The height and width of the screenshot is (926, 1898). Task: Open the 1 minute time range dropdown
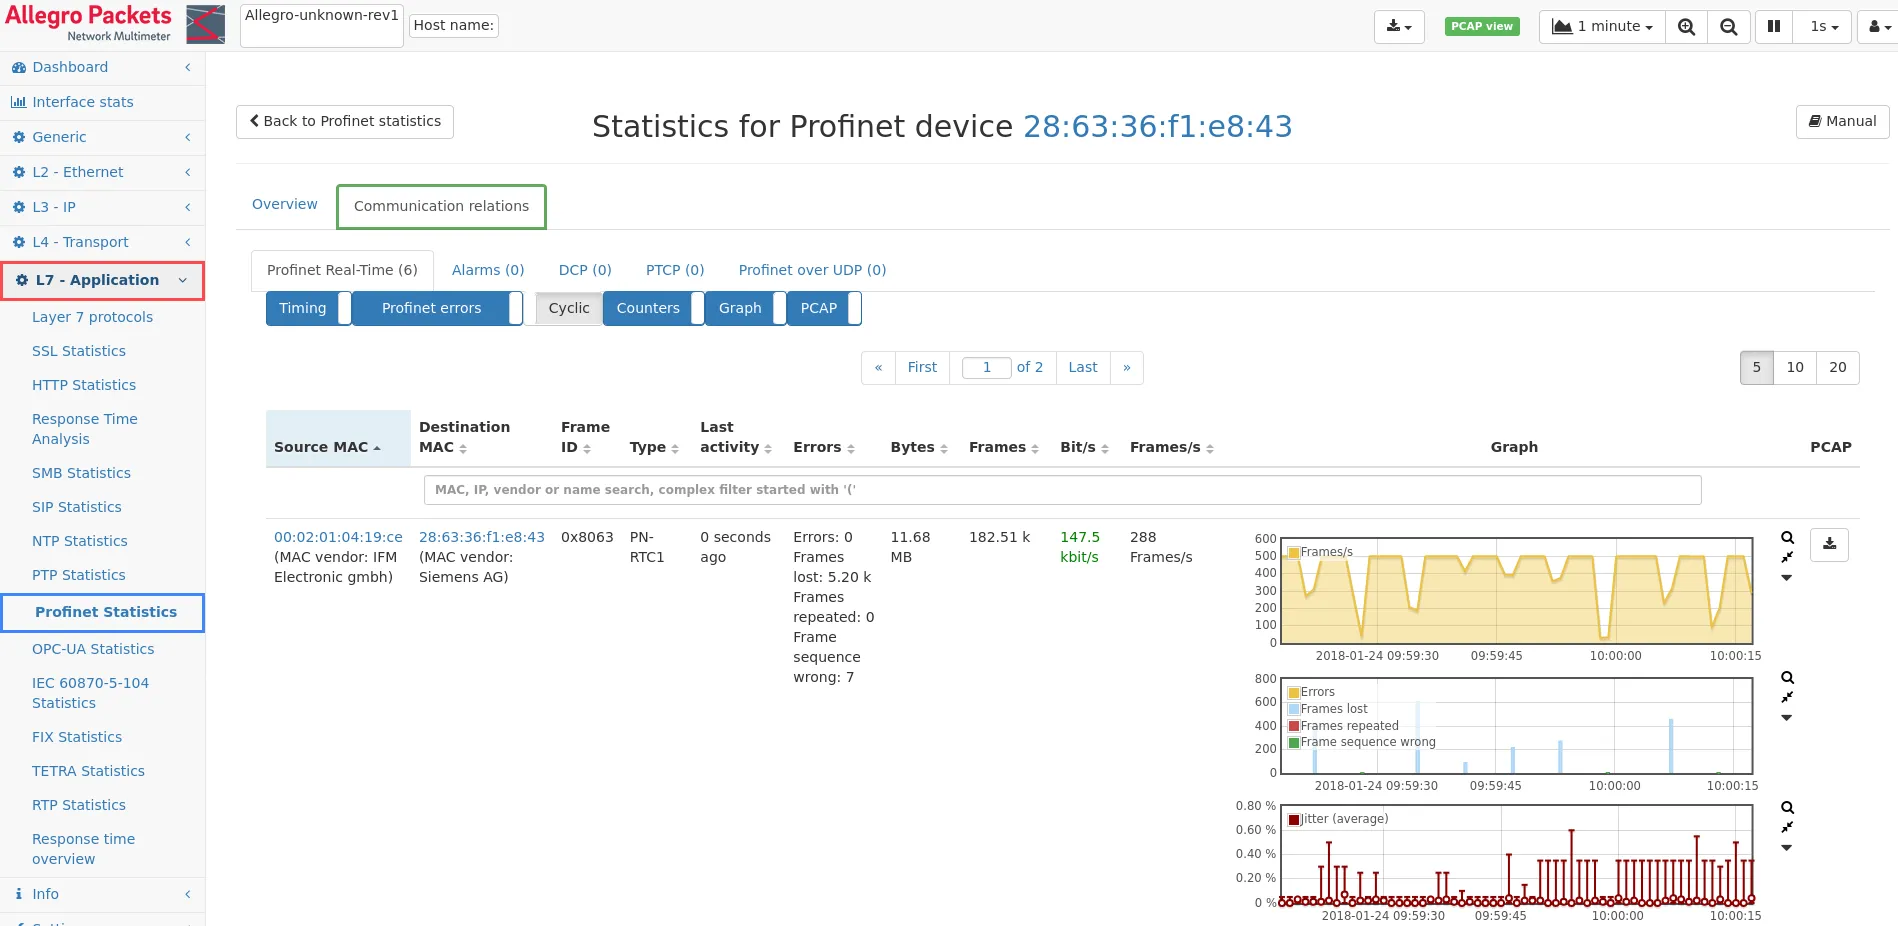(1602, 27)
